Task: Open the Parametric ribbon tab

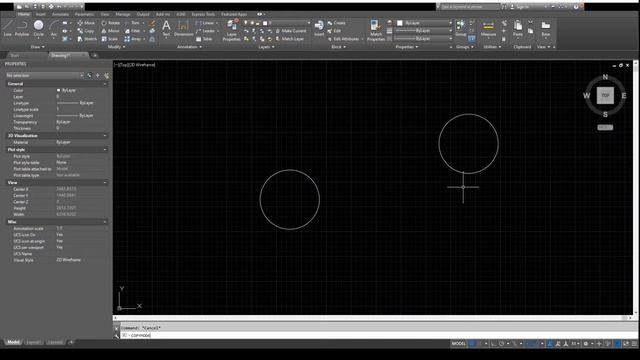Action: click(84, 14)
